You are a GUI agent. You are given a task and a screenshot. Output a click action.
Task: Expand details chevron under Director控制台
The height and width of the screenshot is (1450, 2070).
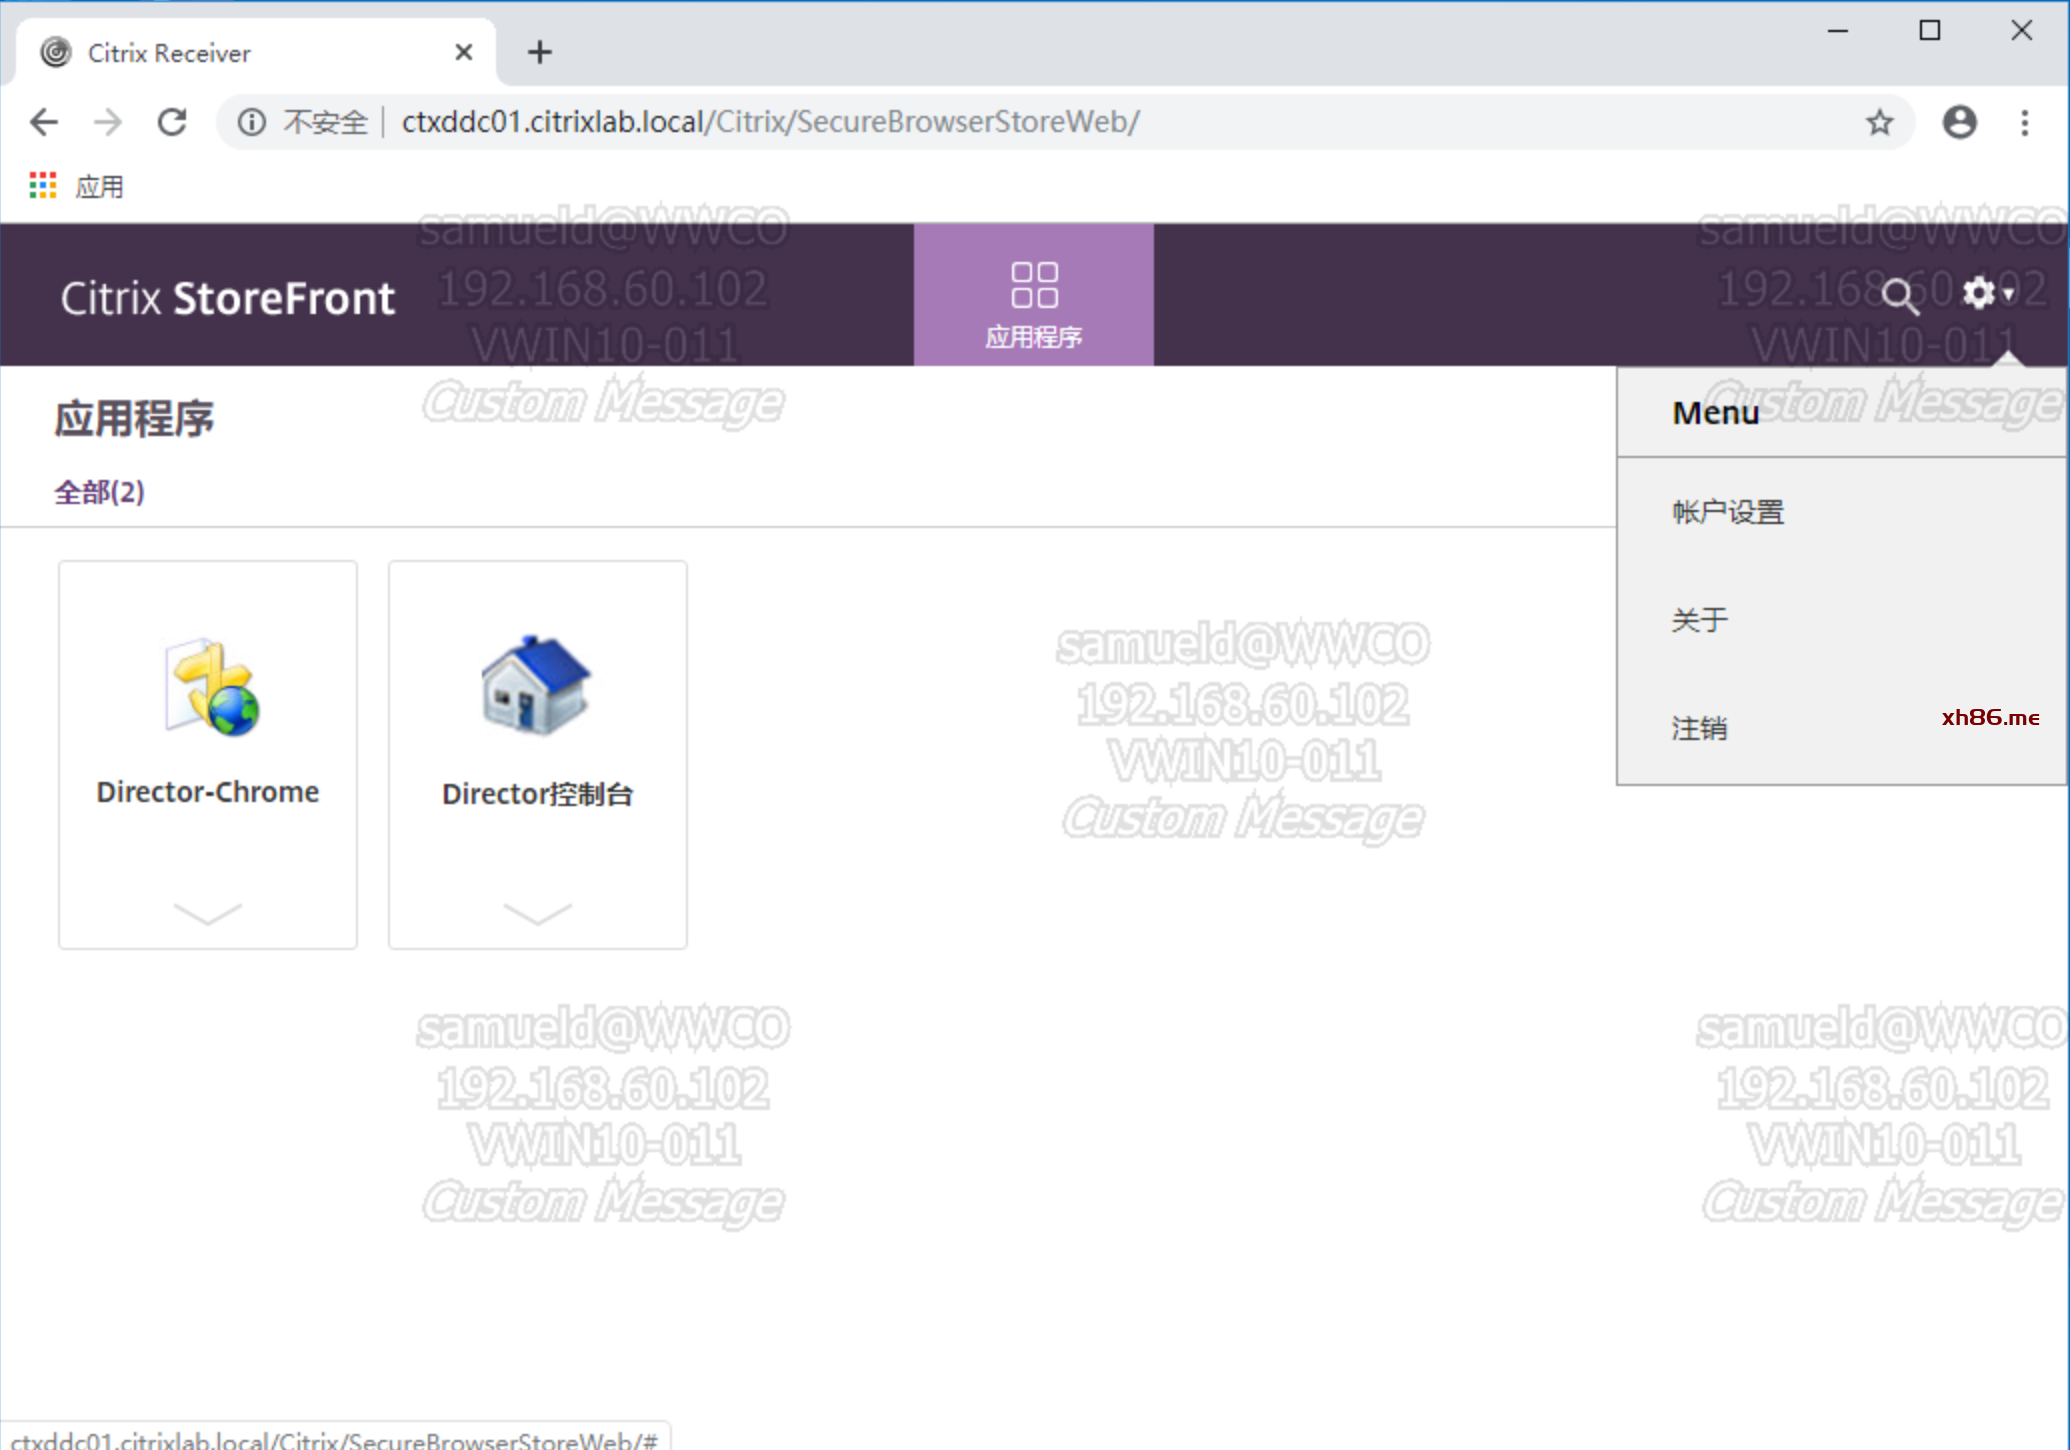(537, 913)
